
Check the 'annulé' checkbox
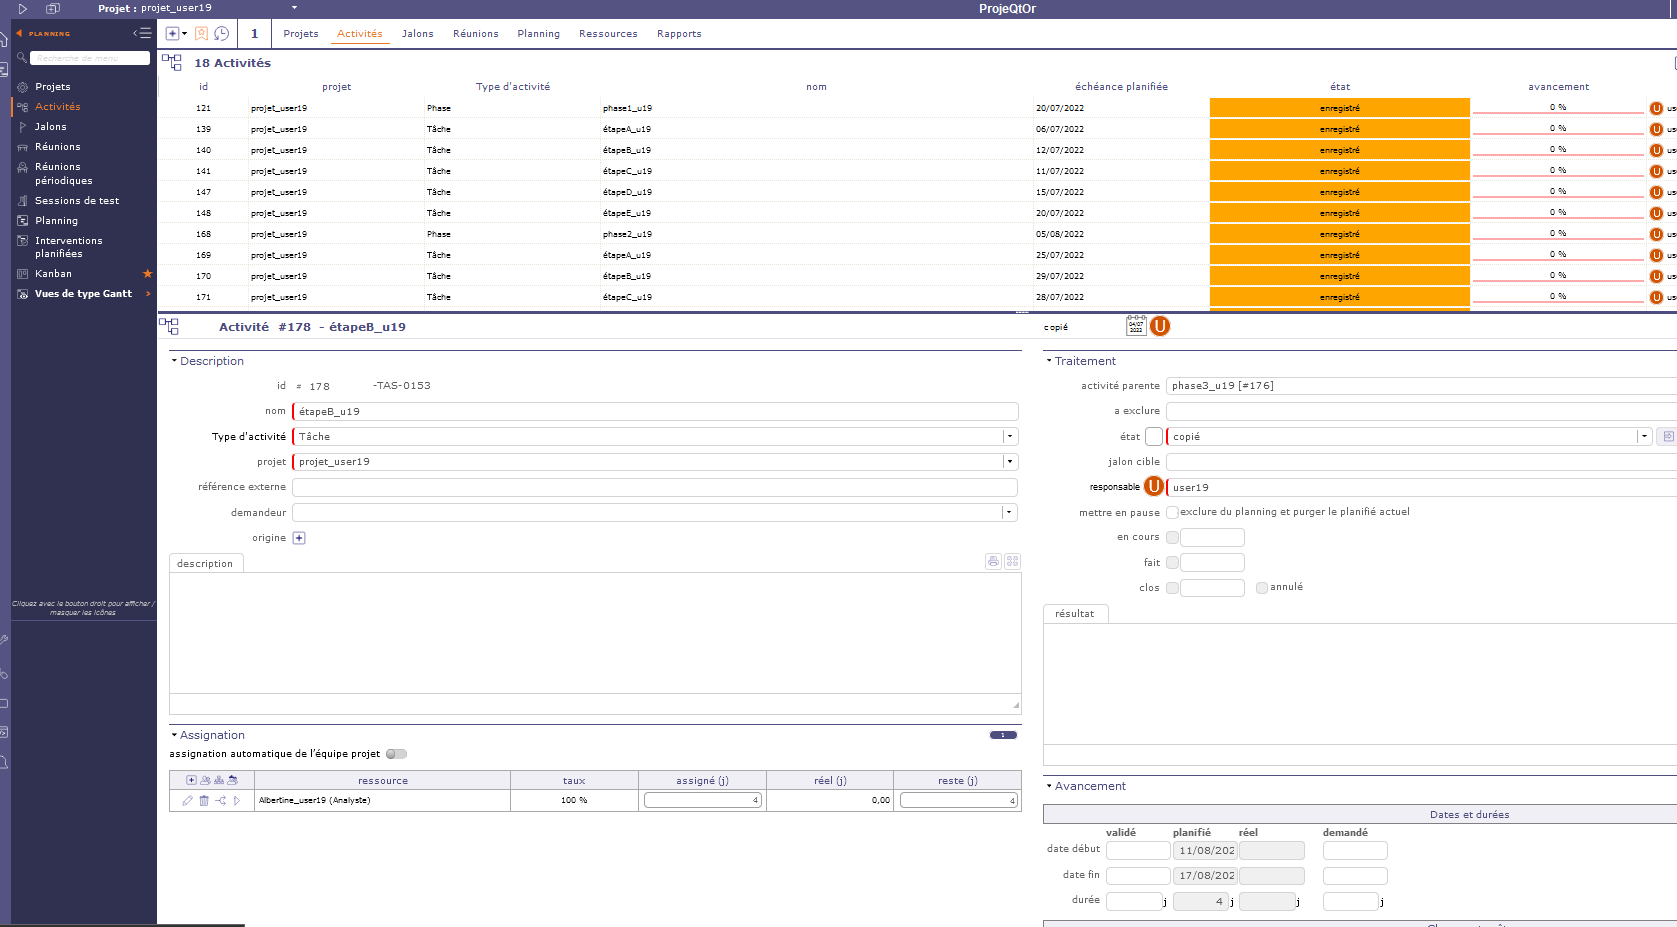(1262, 588)
